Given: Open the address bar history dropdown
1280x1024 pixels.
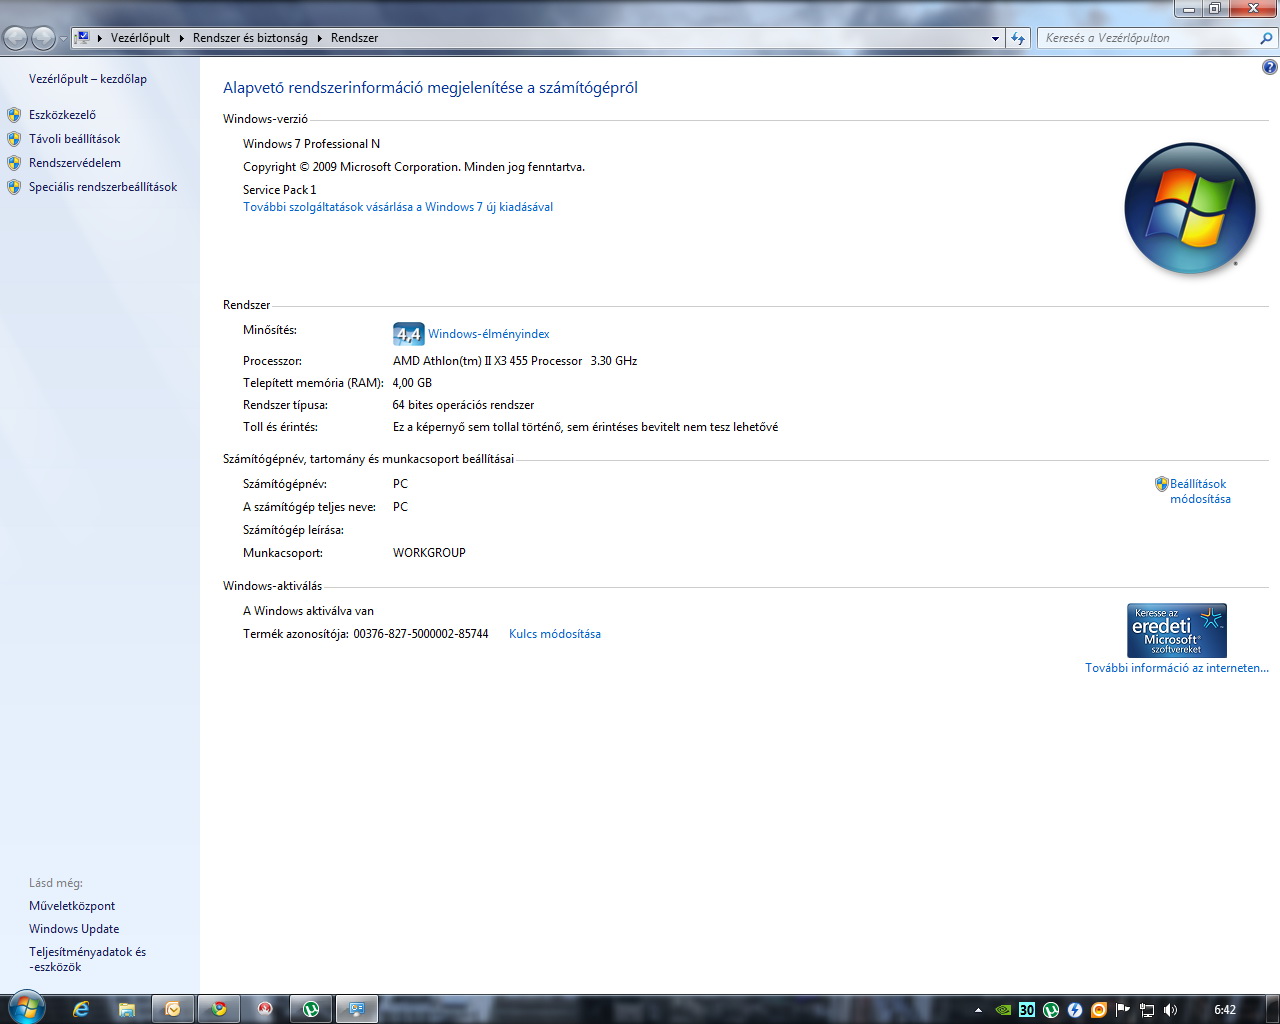Looking at the screenshot, I should [x=995, y=38].
